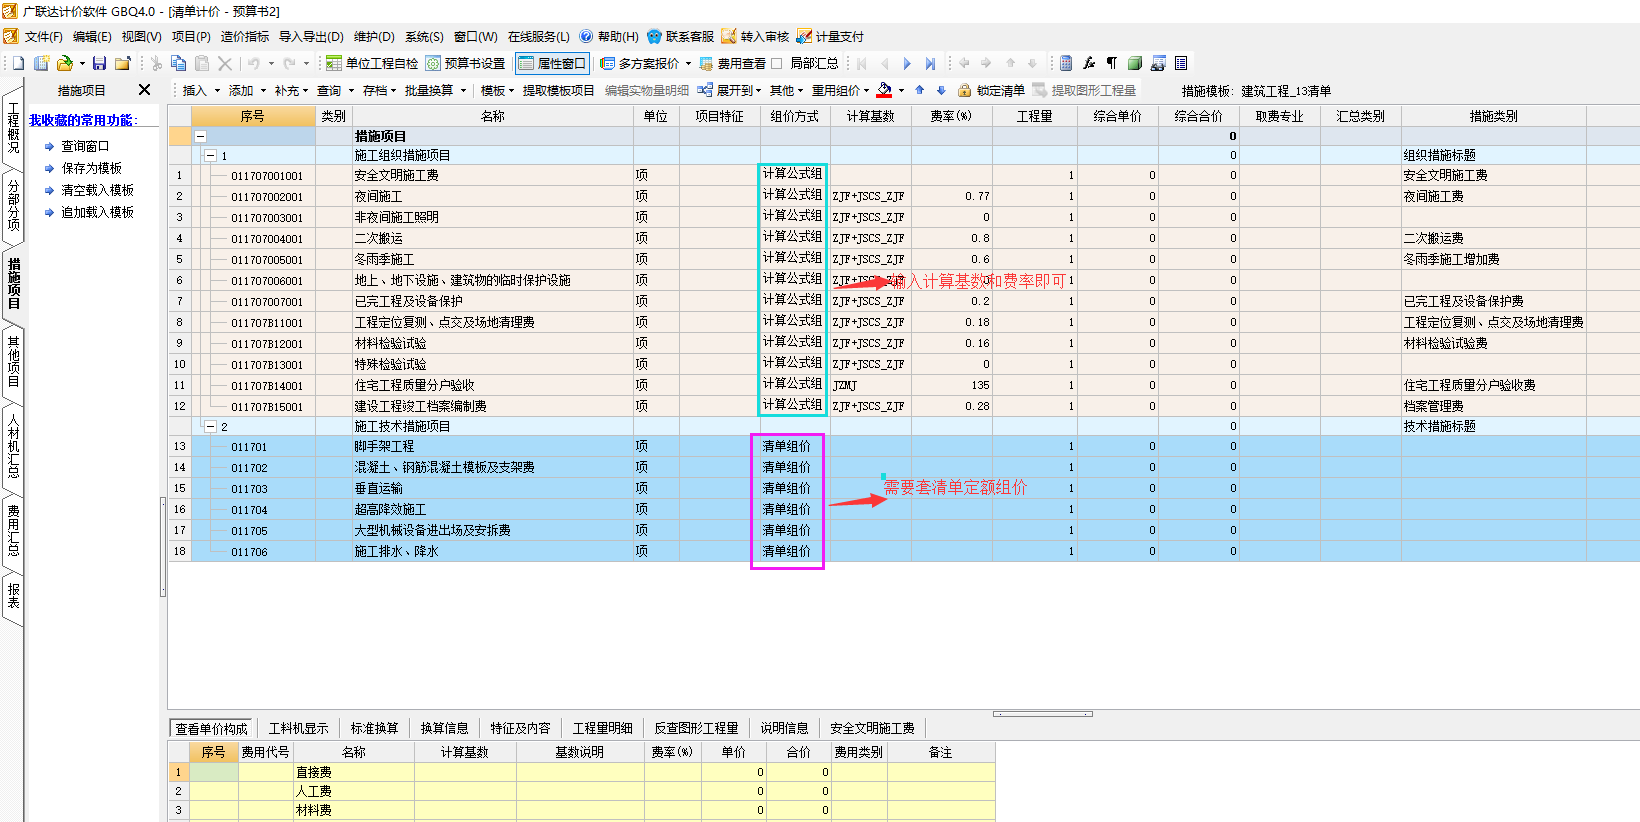Click 查询窗口 link
Viewport: 1640px width, 822px height.
coord(85,146)
